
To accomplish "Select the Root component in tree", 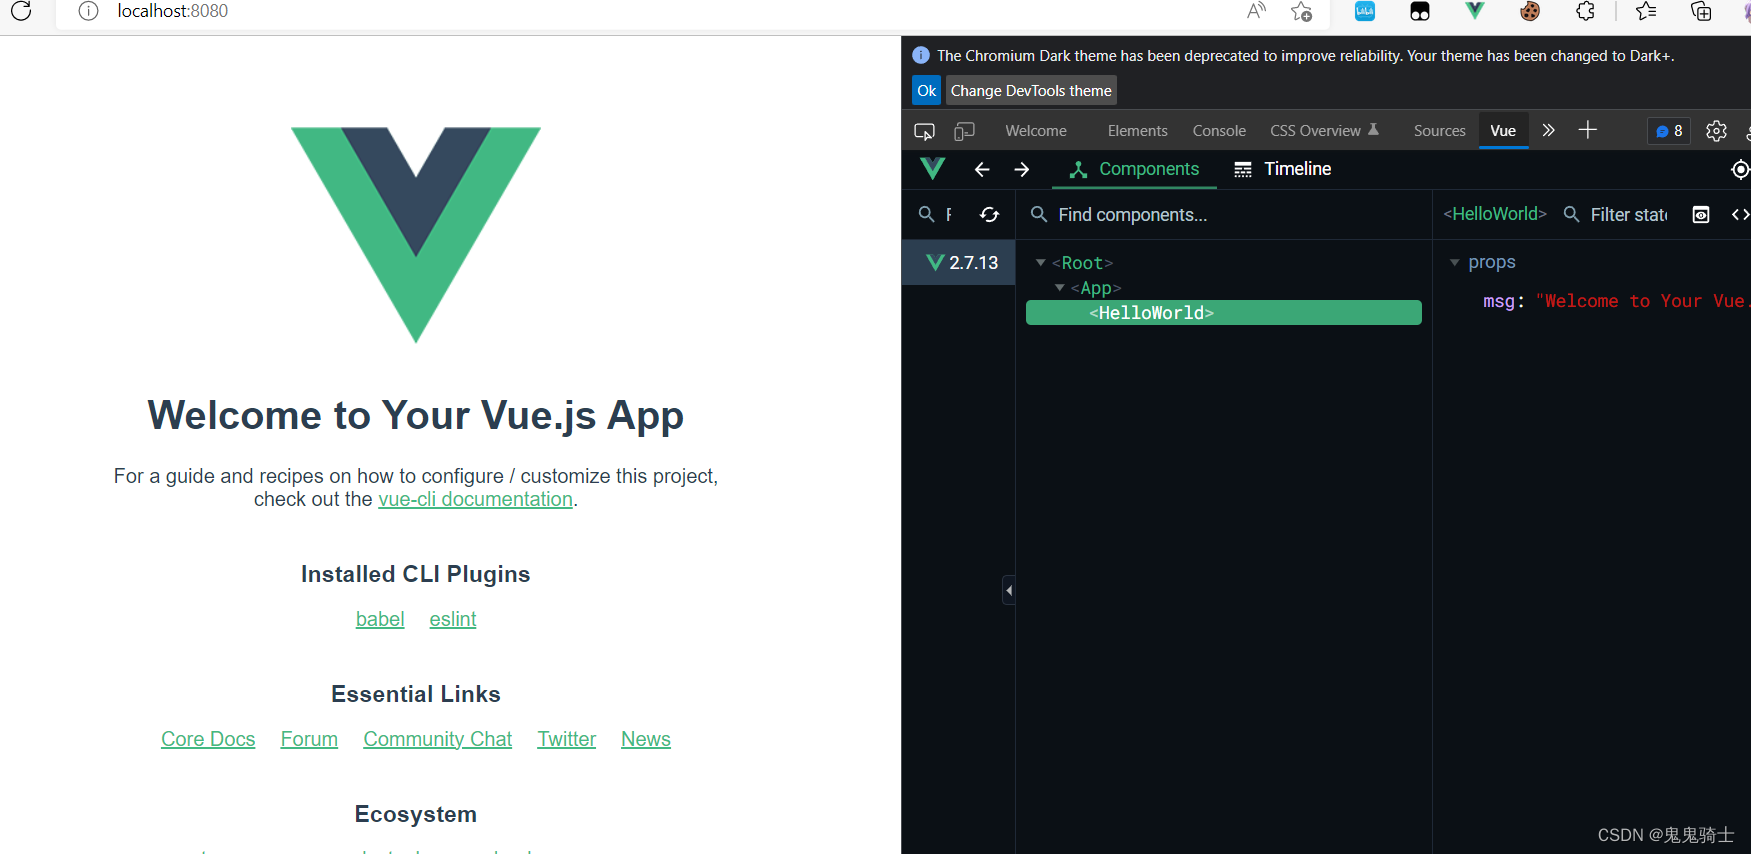I will [1082, 263].
